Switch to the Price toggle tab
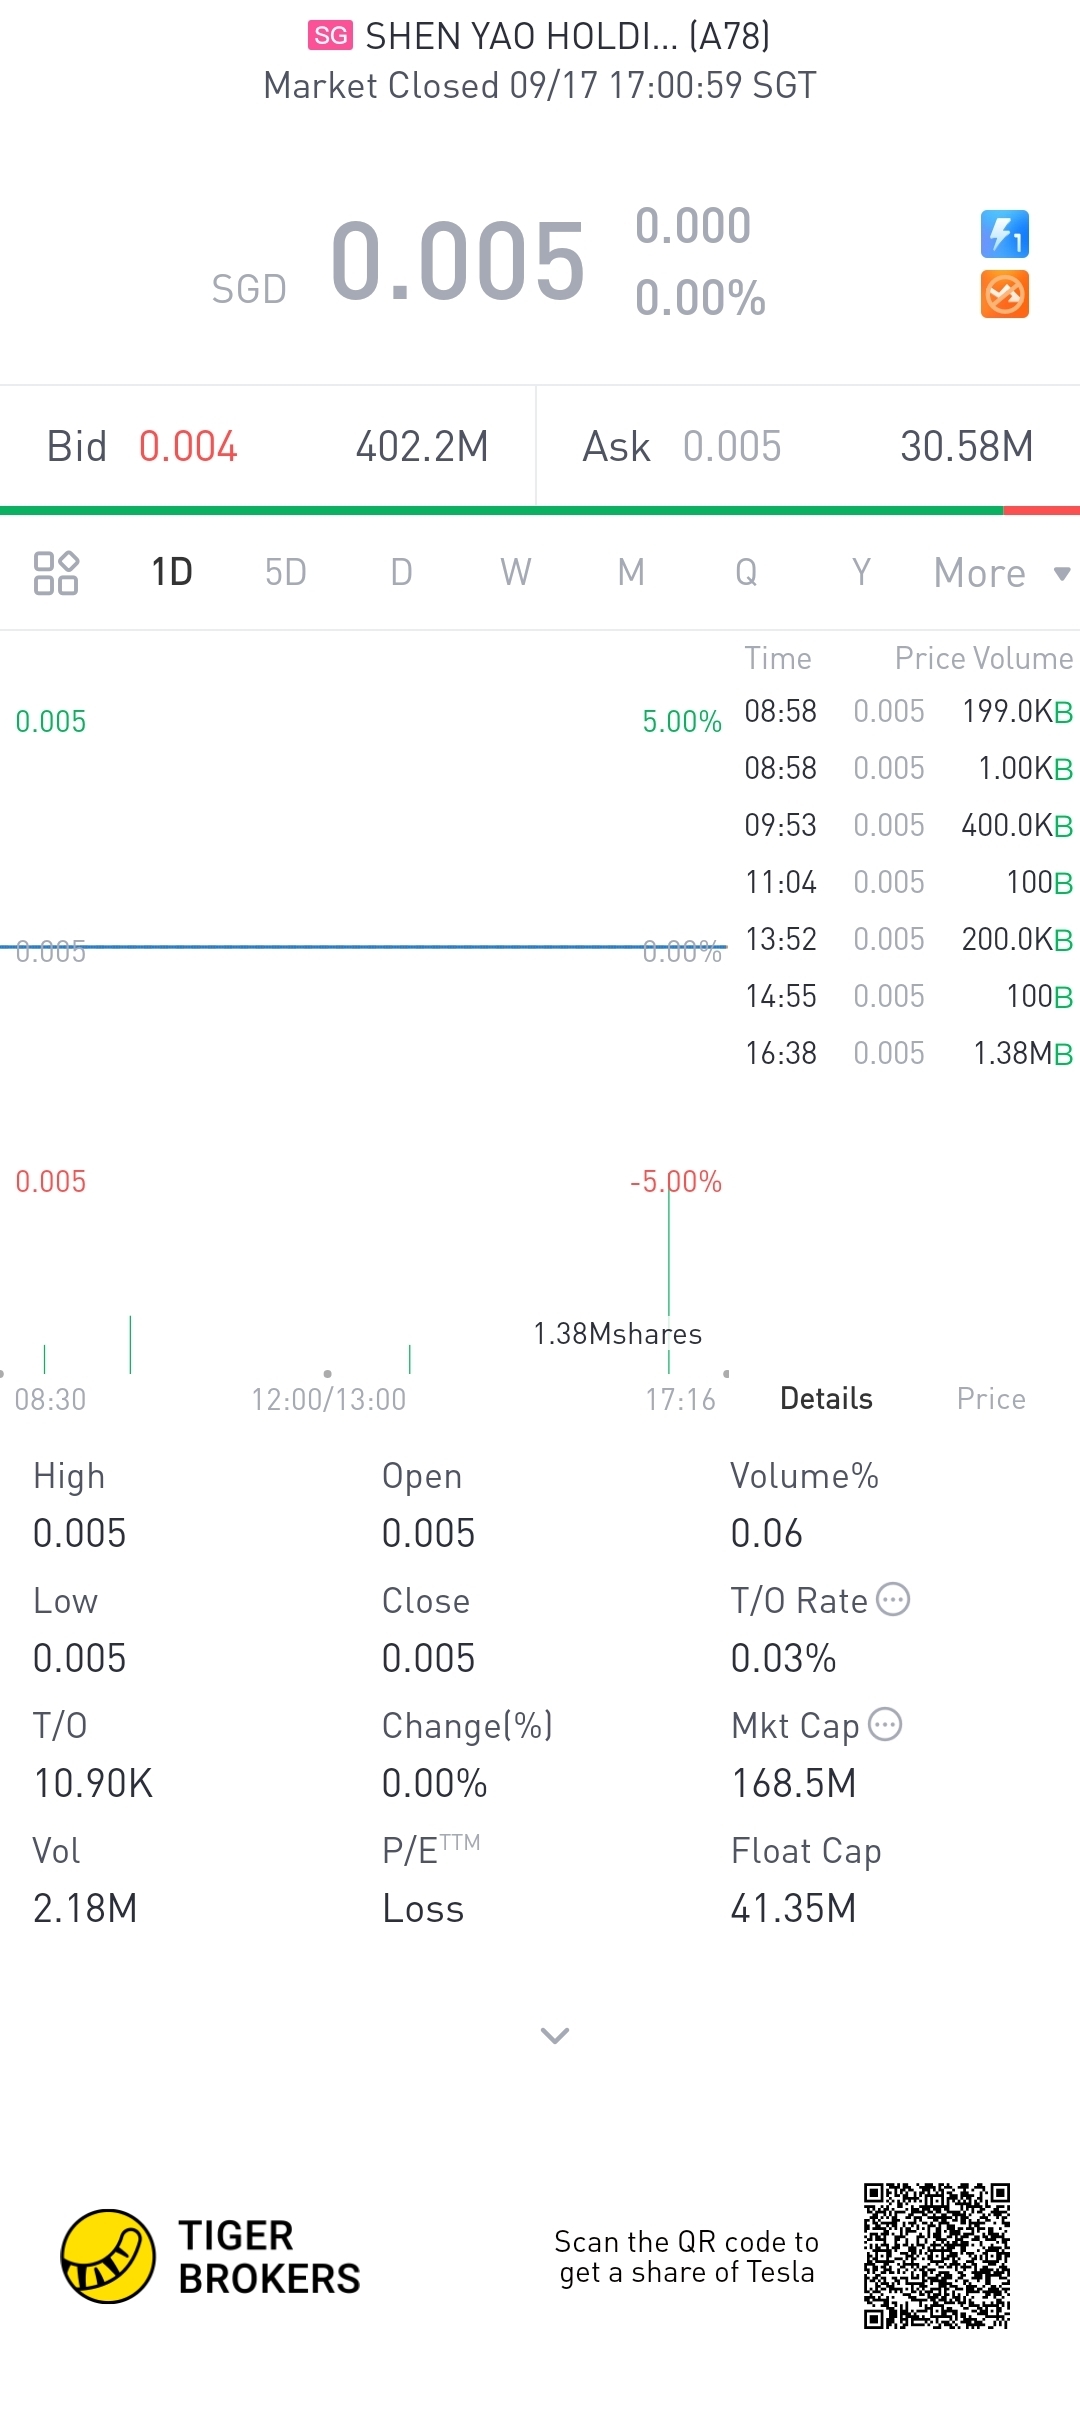The image size is (1080, 2429). 991,1399
